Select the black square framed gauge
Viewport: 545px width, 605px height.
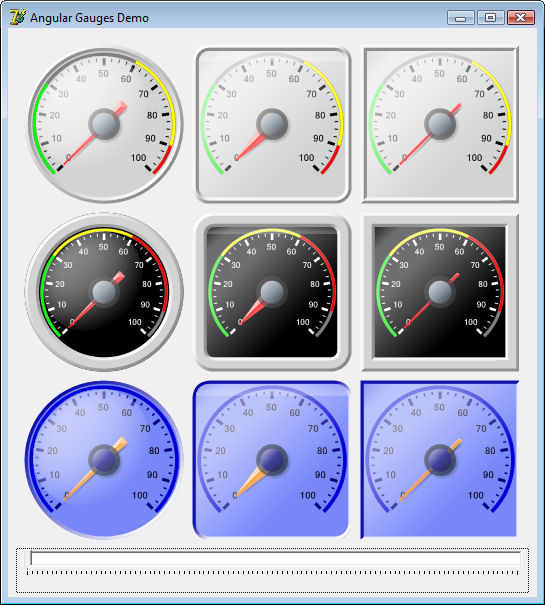click(x=440, y=293)
